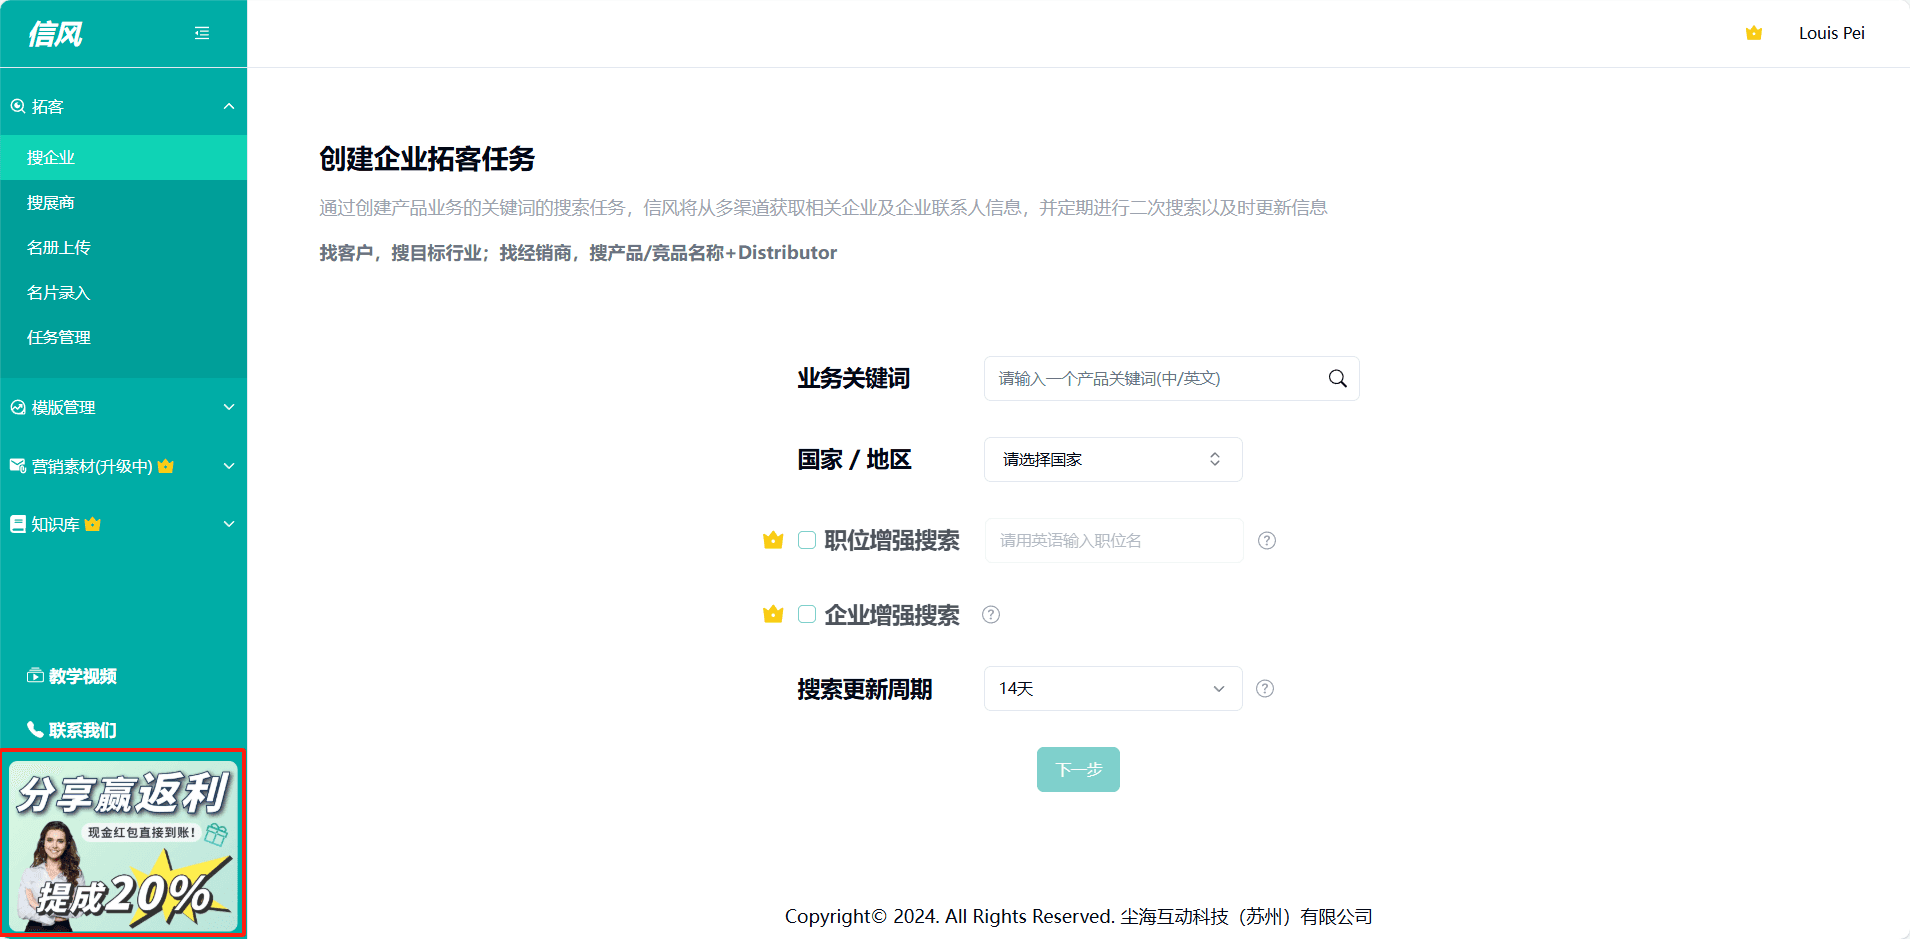The width and height of the screenshot is (1910, 939).
Task: Click the crown icon beside 职位增强搜索
Action: (773, 540)
